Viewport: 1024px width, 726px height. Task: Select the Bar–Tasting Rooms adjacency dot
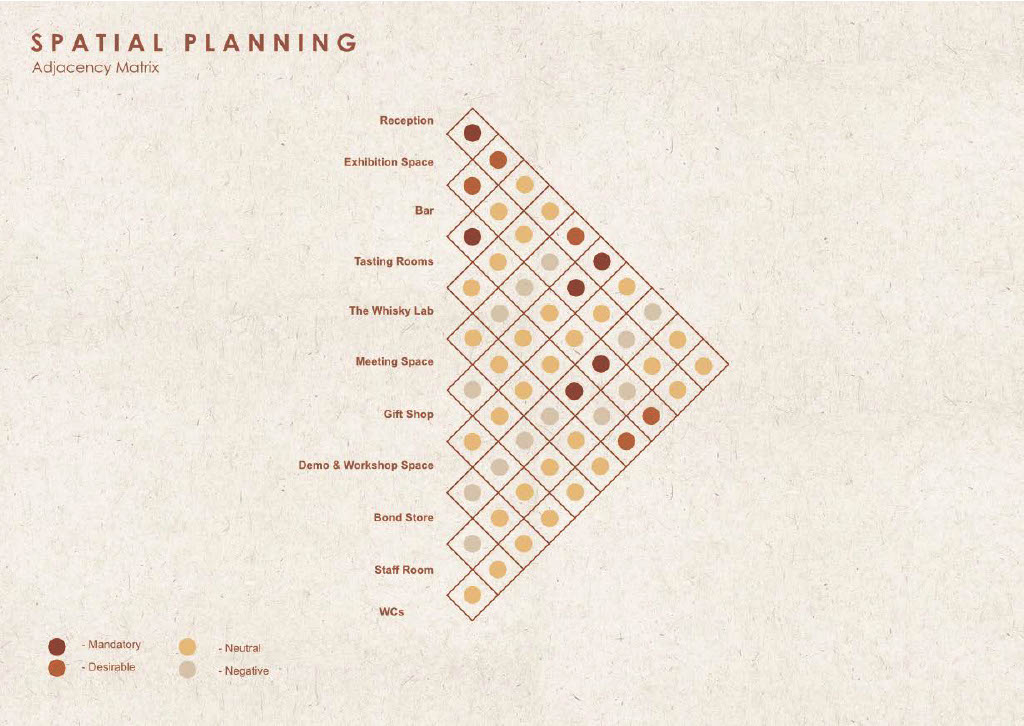click(472, 236)
